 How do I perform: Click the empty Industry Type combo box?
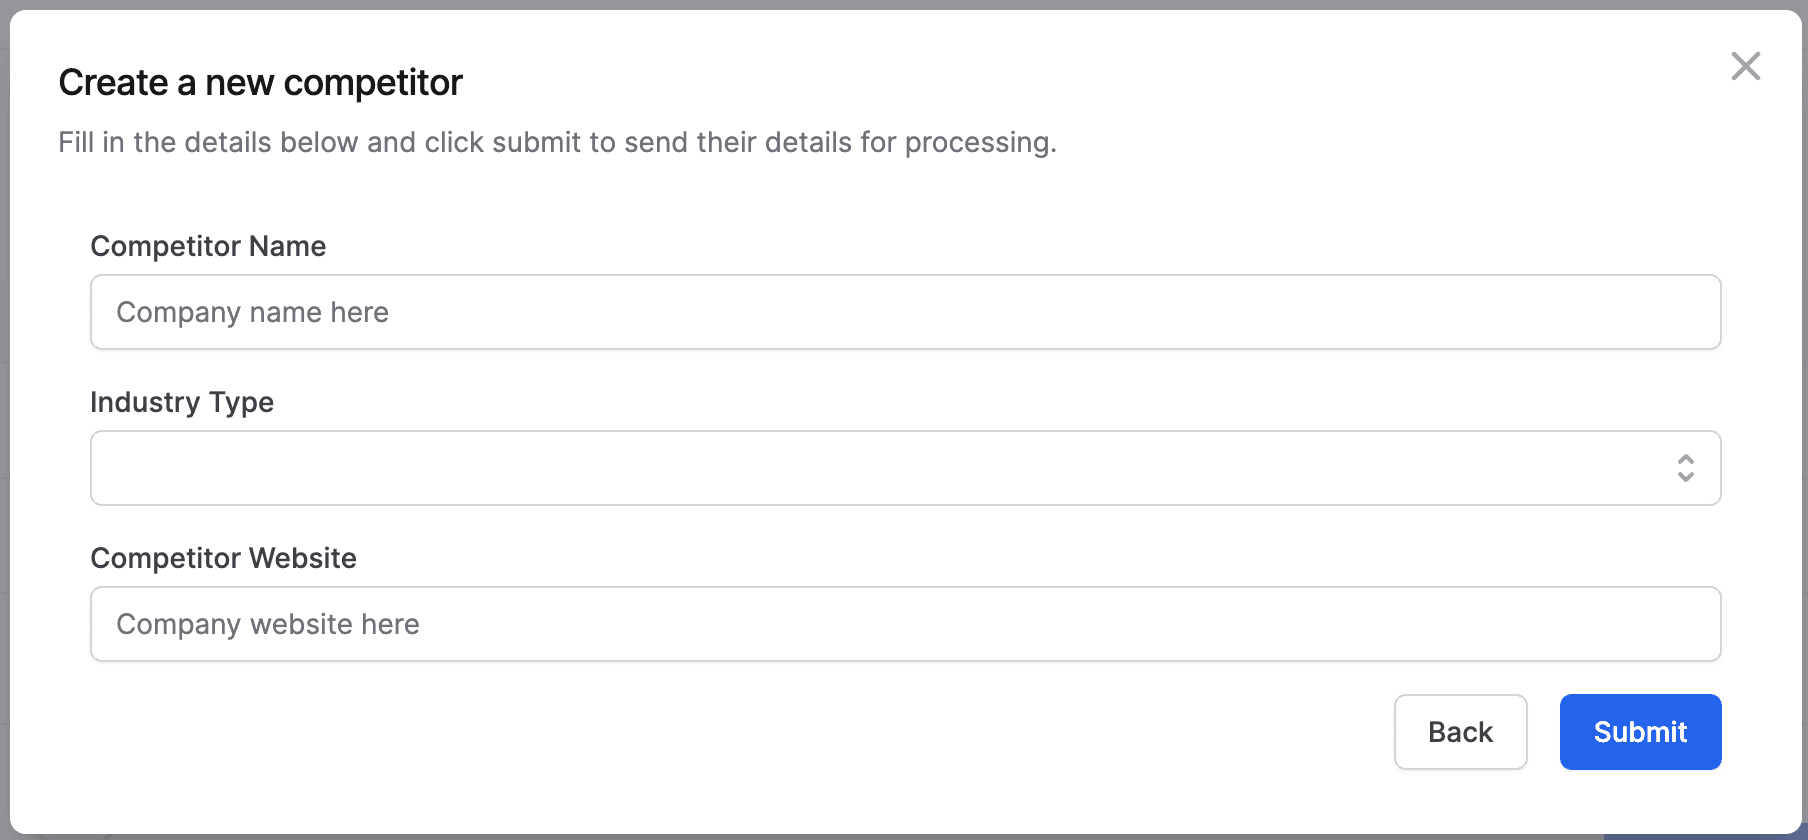(905, 468)
